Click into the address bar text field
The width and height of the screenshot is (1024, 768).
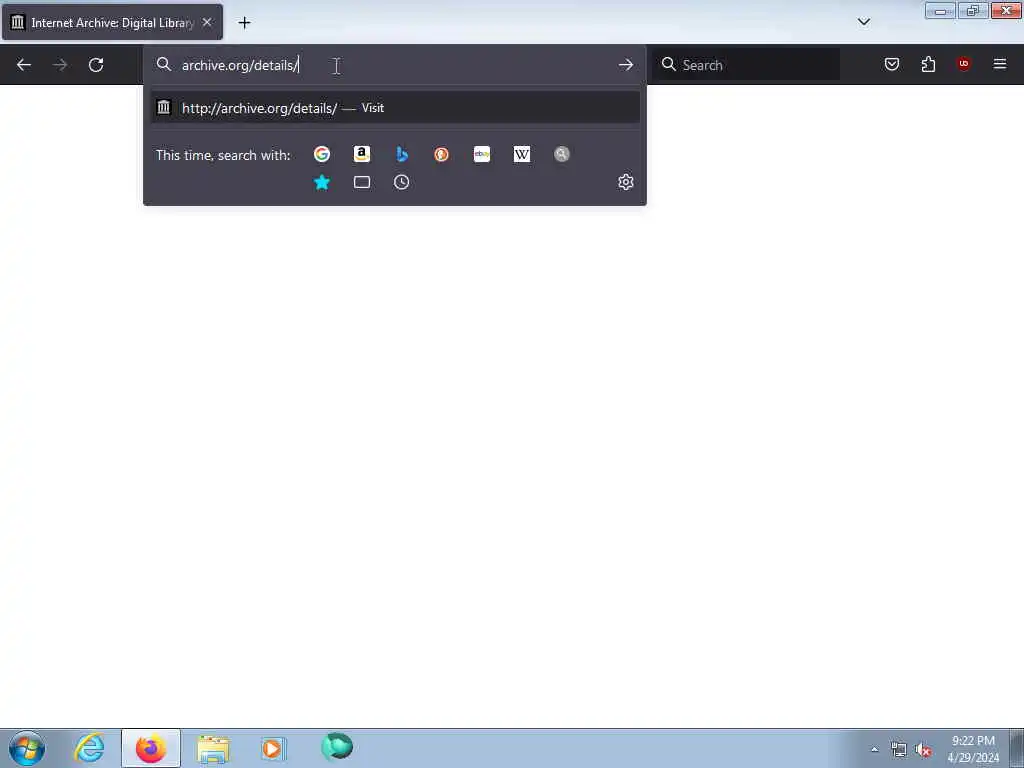394,65
